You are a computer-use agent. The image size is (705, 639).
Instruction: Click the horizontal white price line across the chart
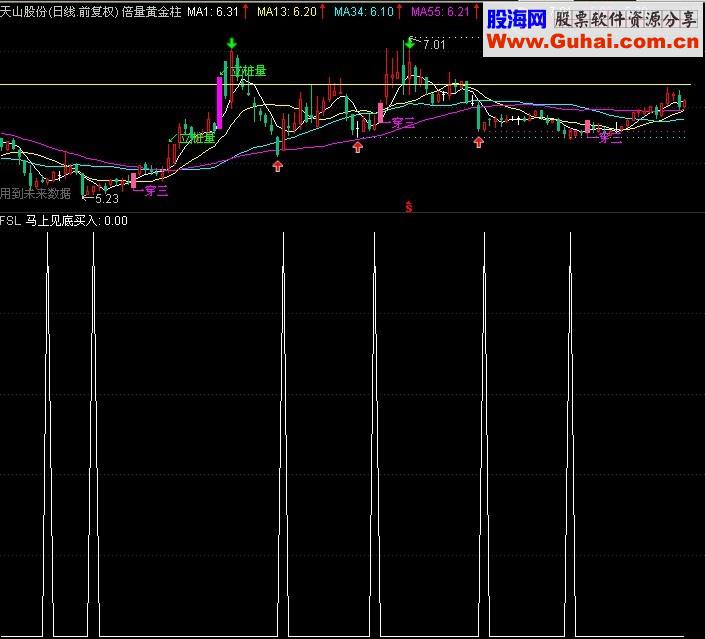(x=345, y=84)
